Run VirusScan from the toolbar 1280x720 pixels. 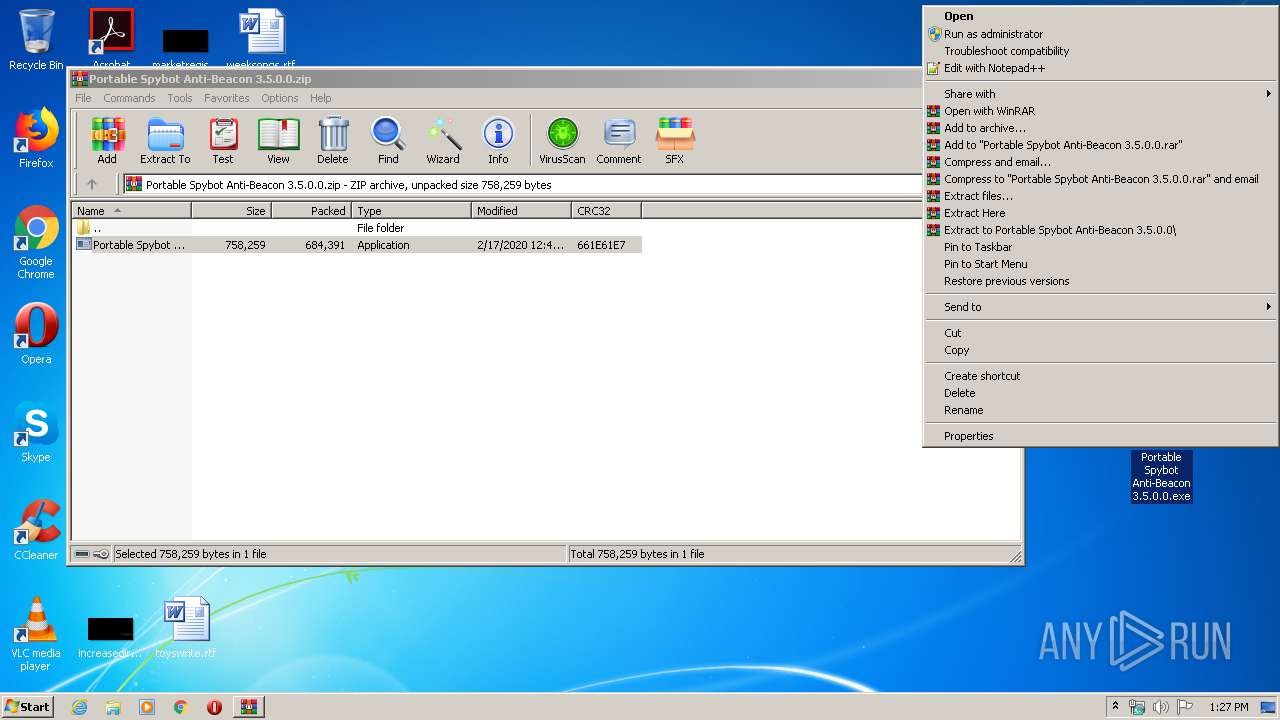pos(562,141)
